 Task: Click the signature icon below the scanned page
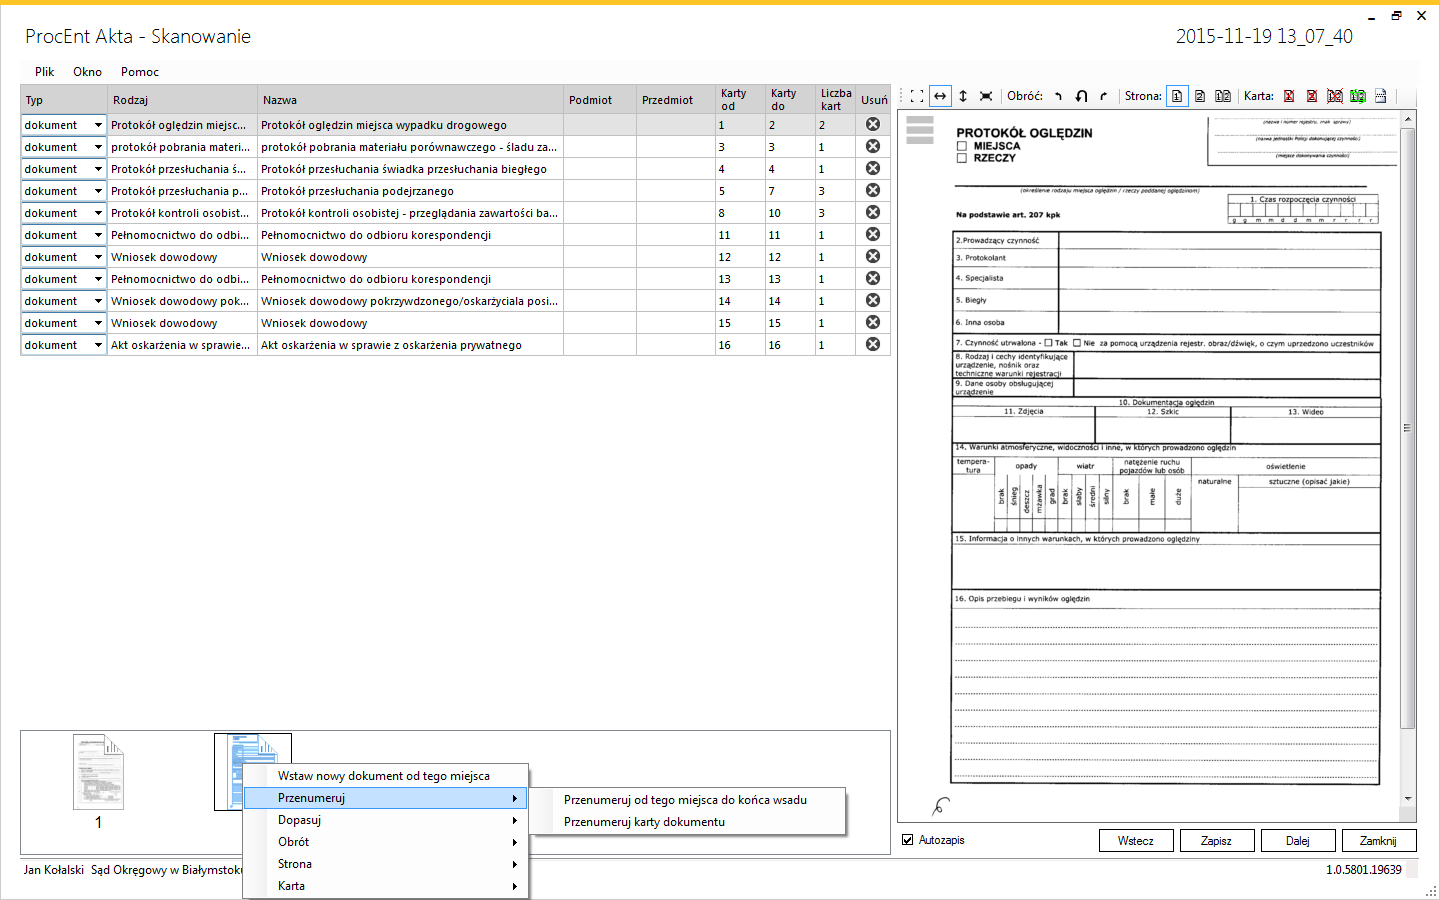(941, 805)
